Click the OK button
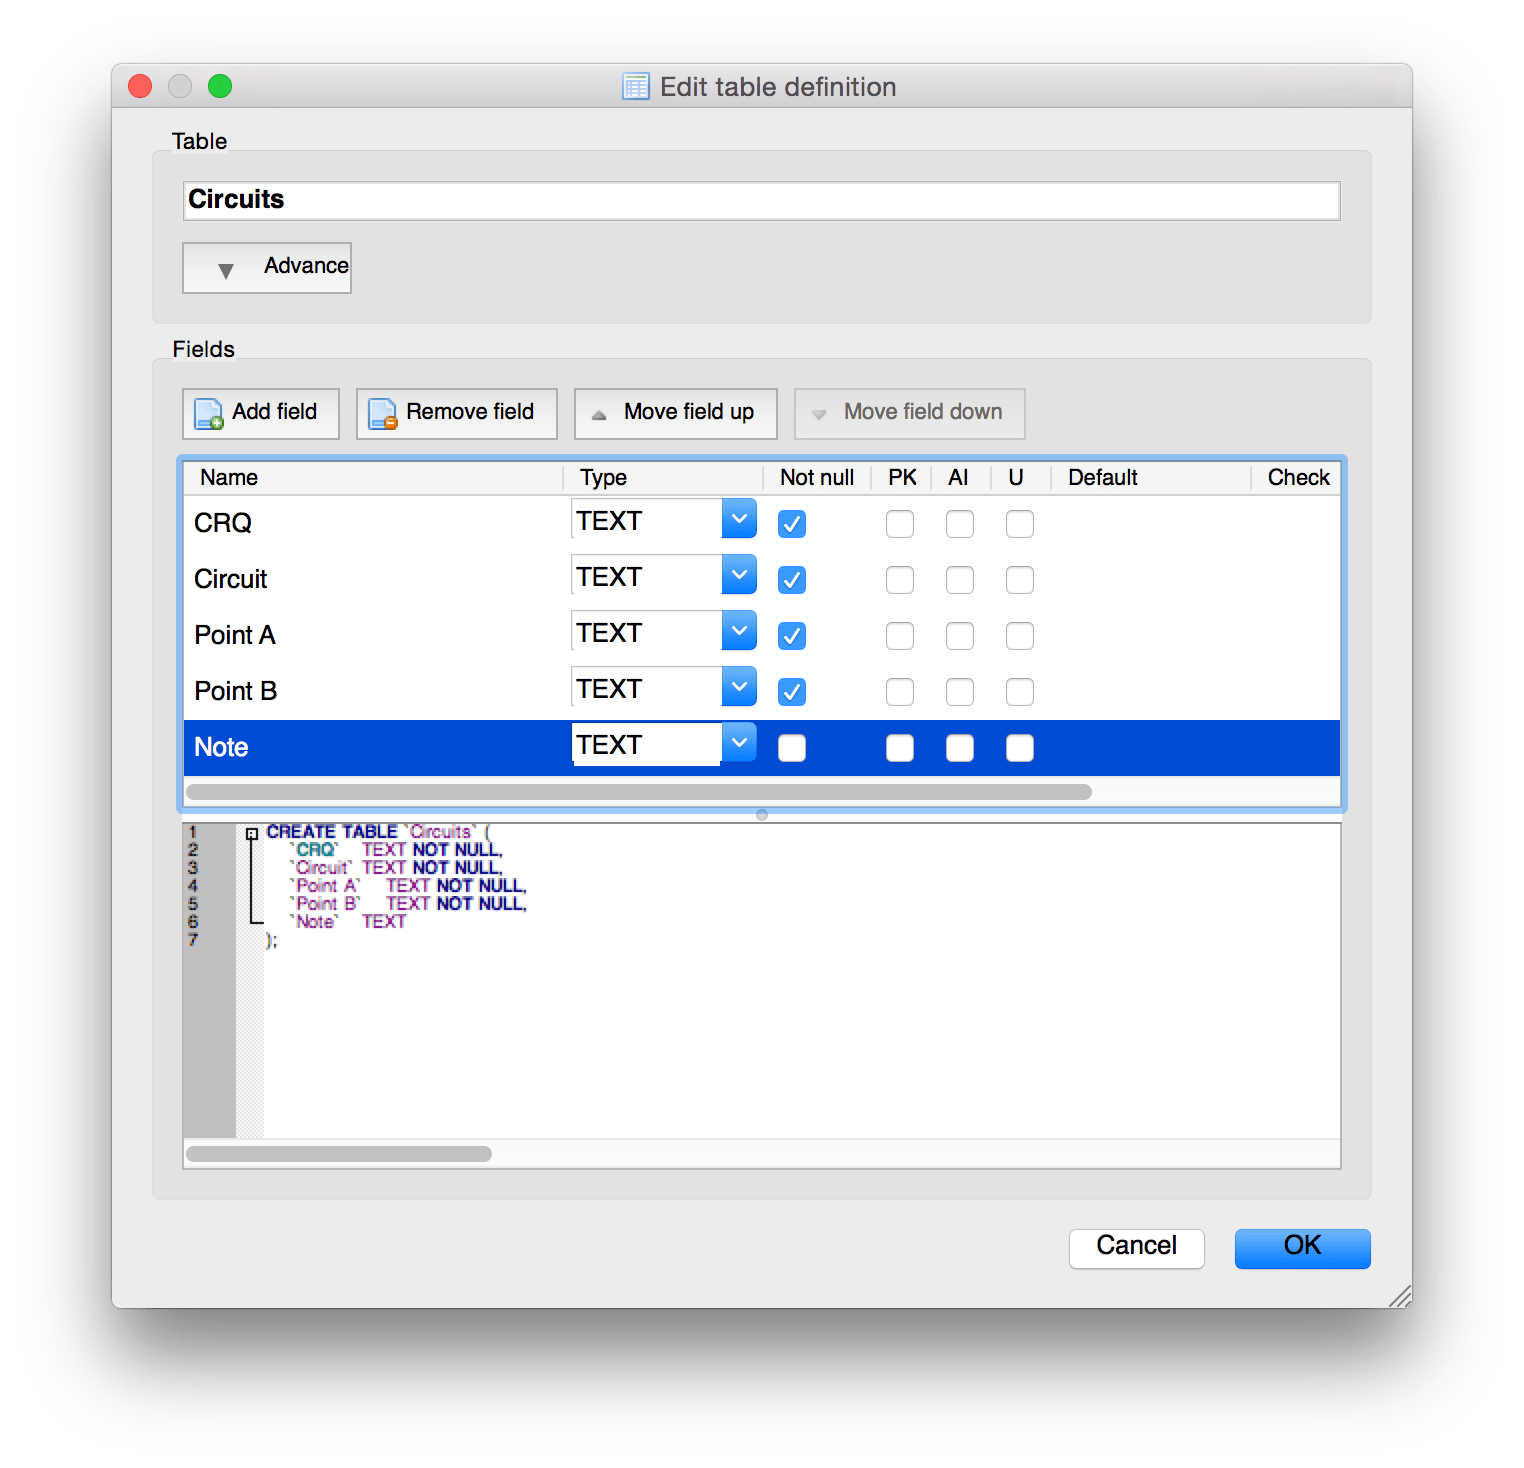 pos(1301,1247)
